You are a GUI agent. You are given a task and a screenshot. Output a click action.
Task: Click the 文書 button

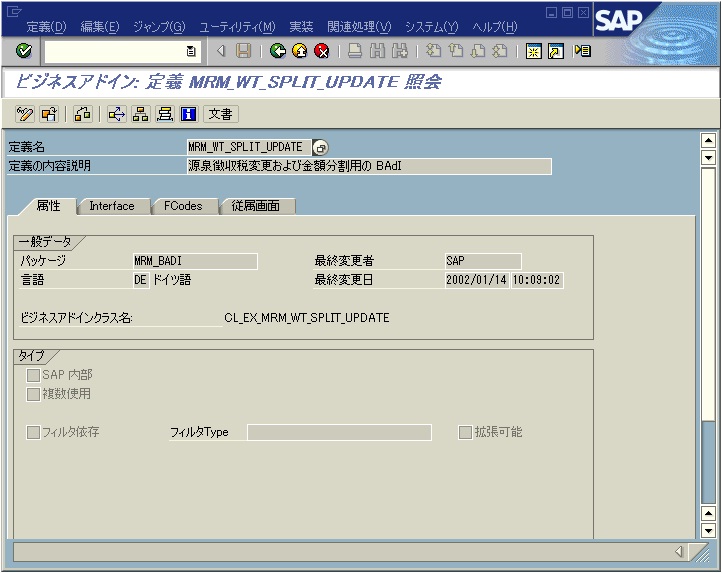click(221, 114)
